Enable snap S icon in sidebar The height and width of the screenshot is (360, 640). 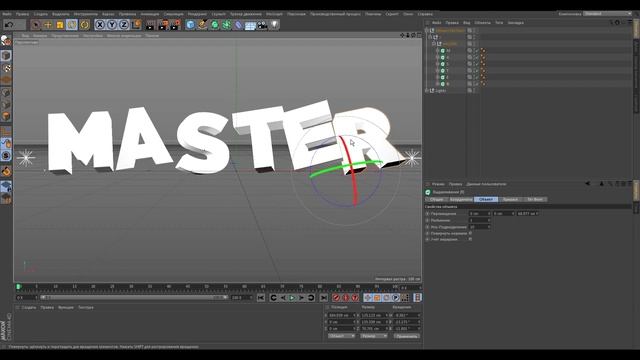(6, 156)
